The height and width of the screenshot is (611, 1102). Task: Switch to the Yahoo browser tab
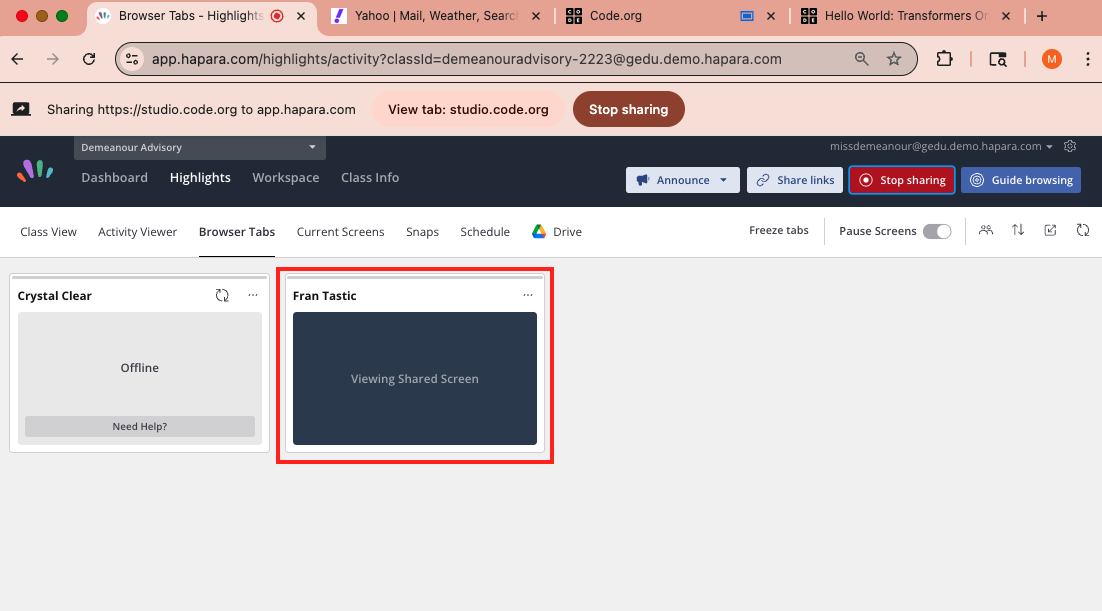436,15
